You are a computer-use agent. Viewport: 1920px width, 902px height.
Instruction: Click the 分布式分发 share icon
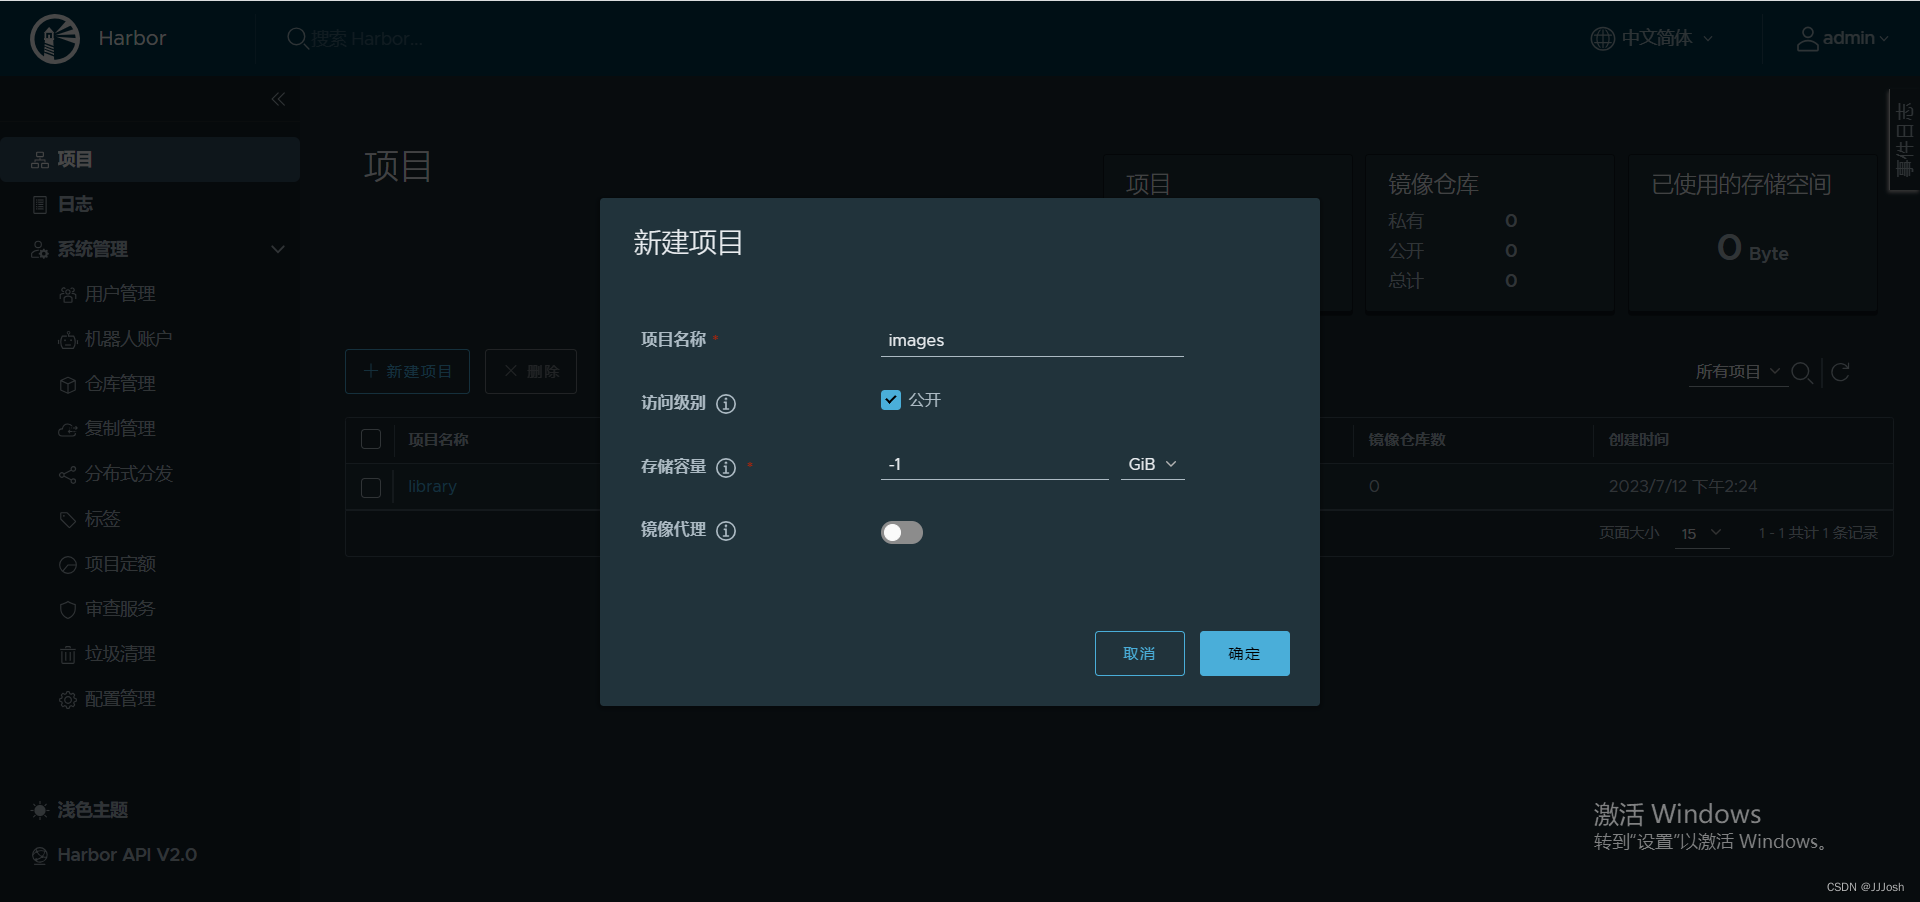coord(68,475)
